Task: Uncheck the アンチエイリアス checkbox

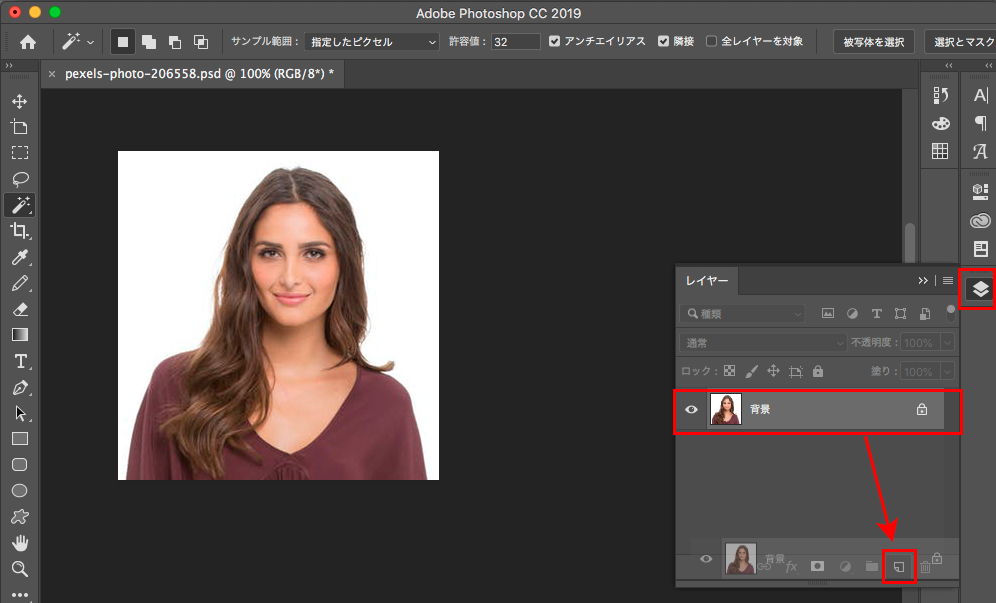Action: click(555, 42)
